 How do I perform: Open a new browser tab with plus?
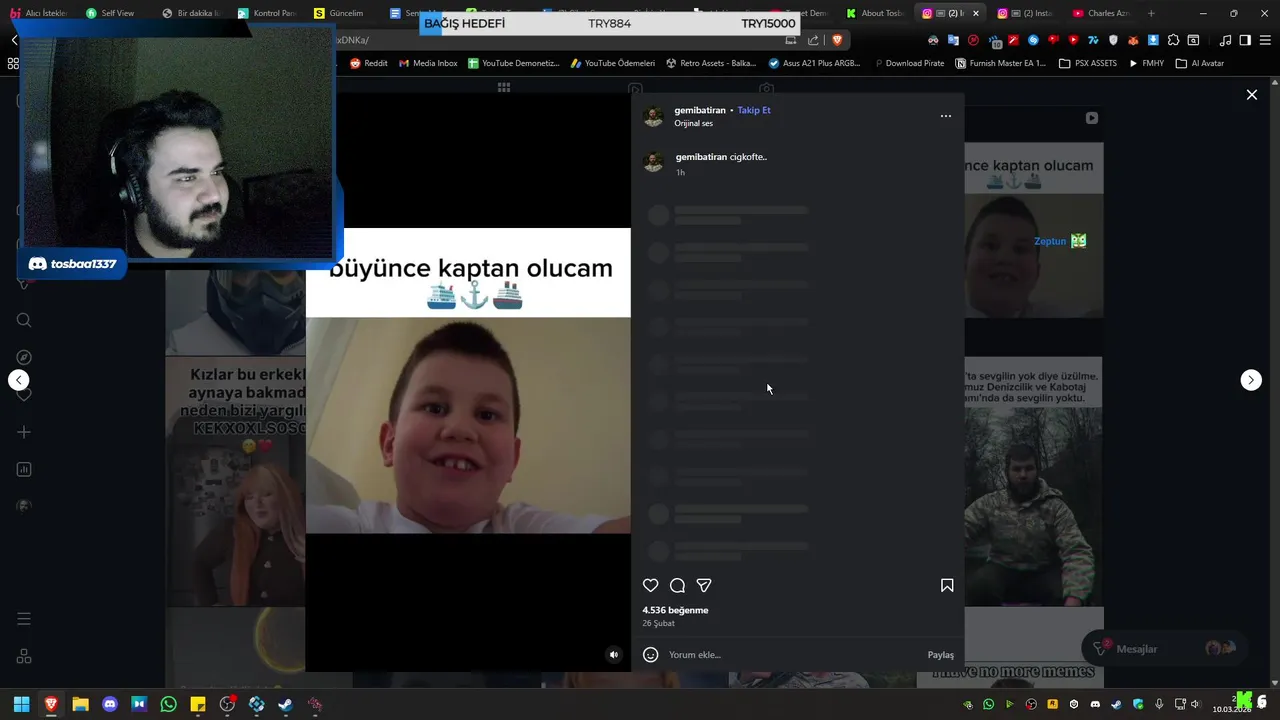pos(1151,13)
